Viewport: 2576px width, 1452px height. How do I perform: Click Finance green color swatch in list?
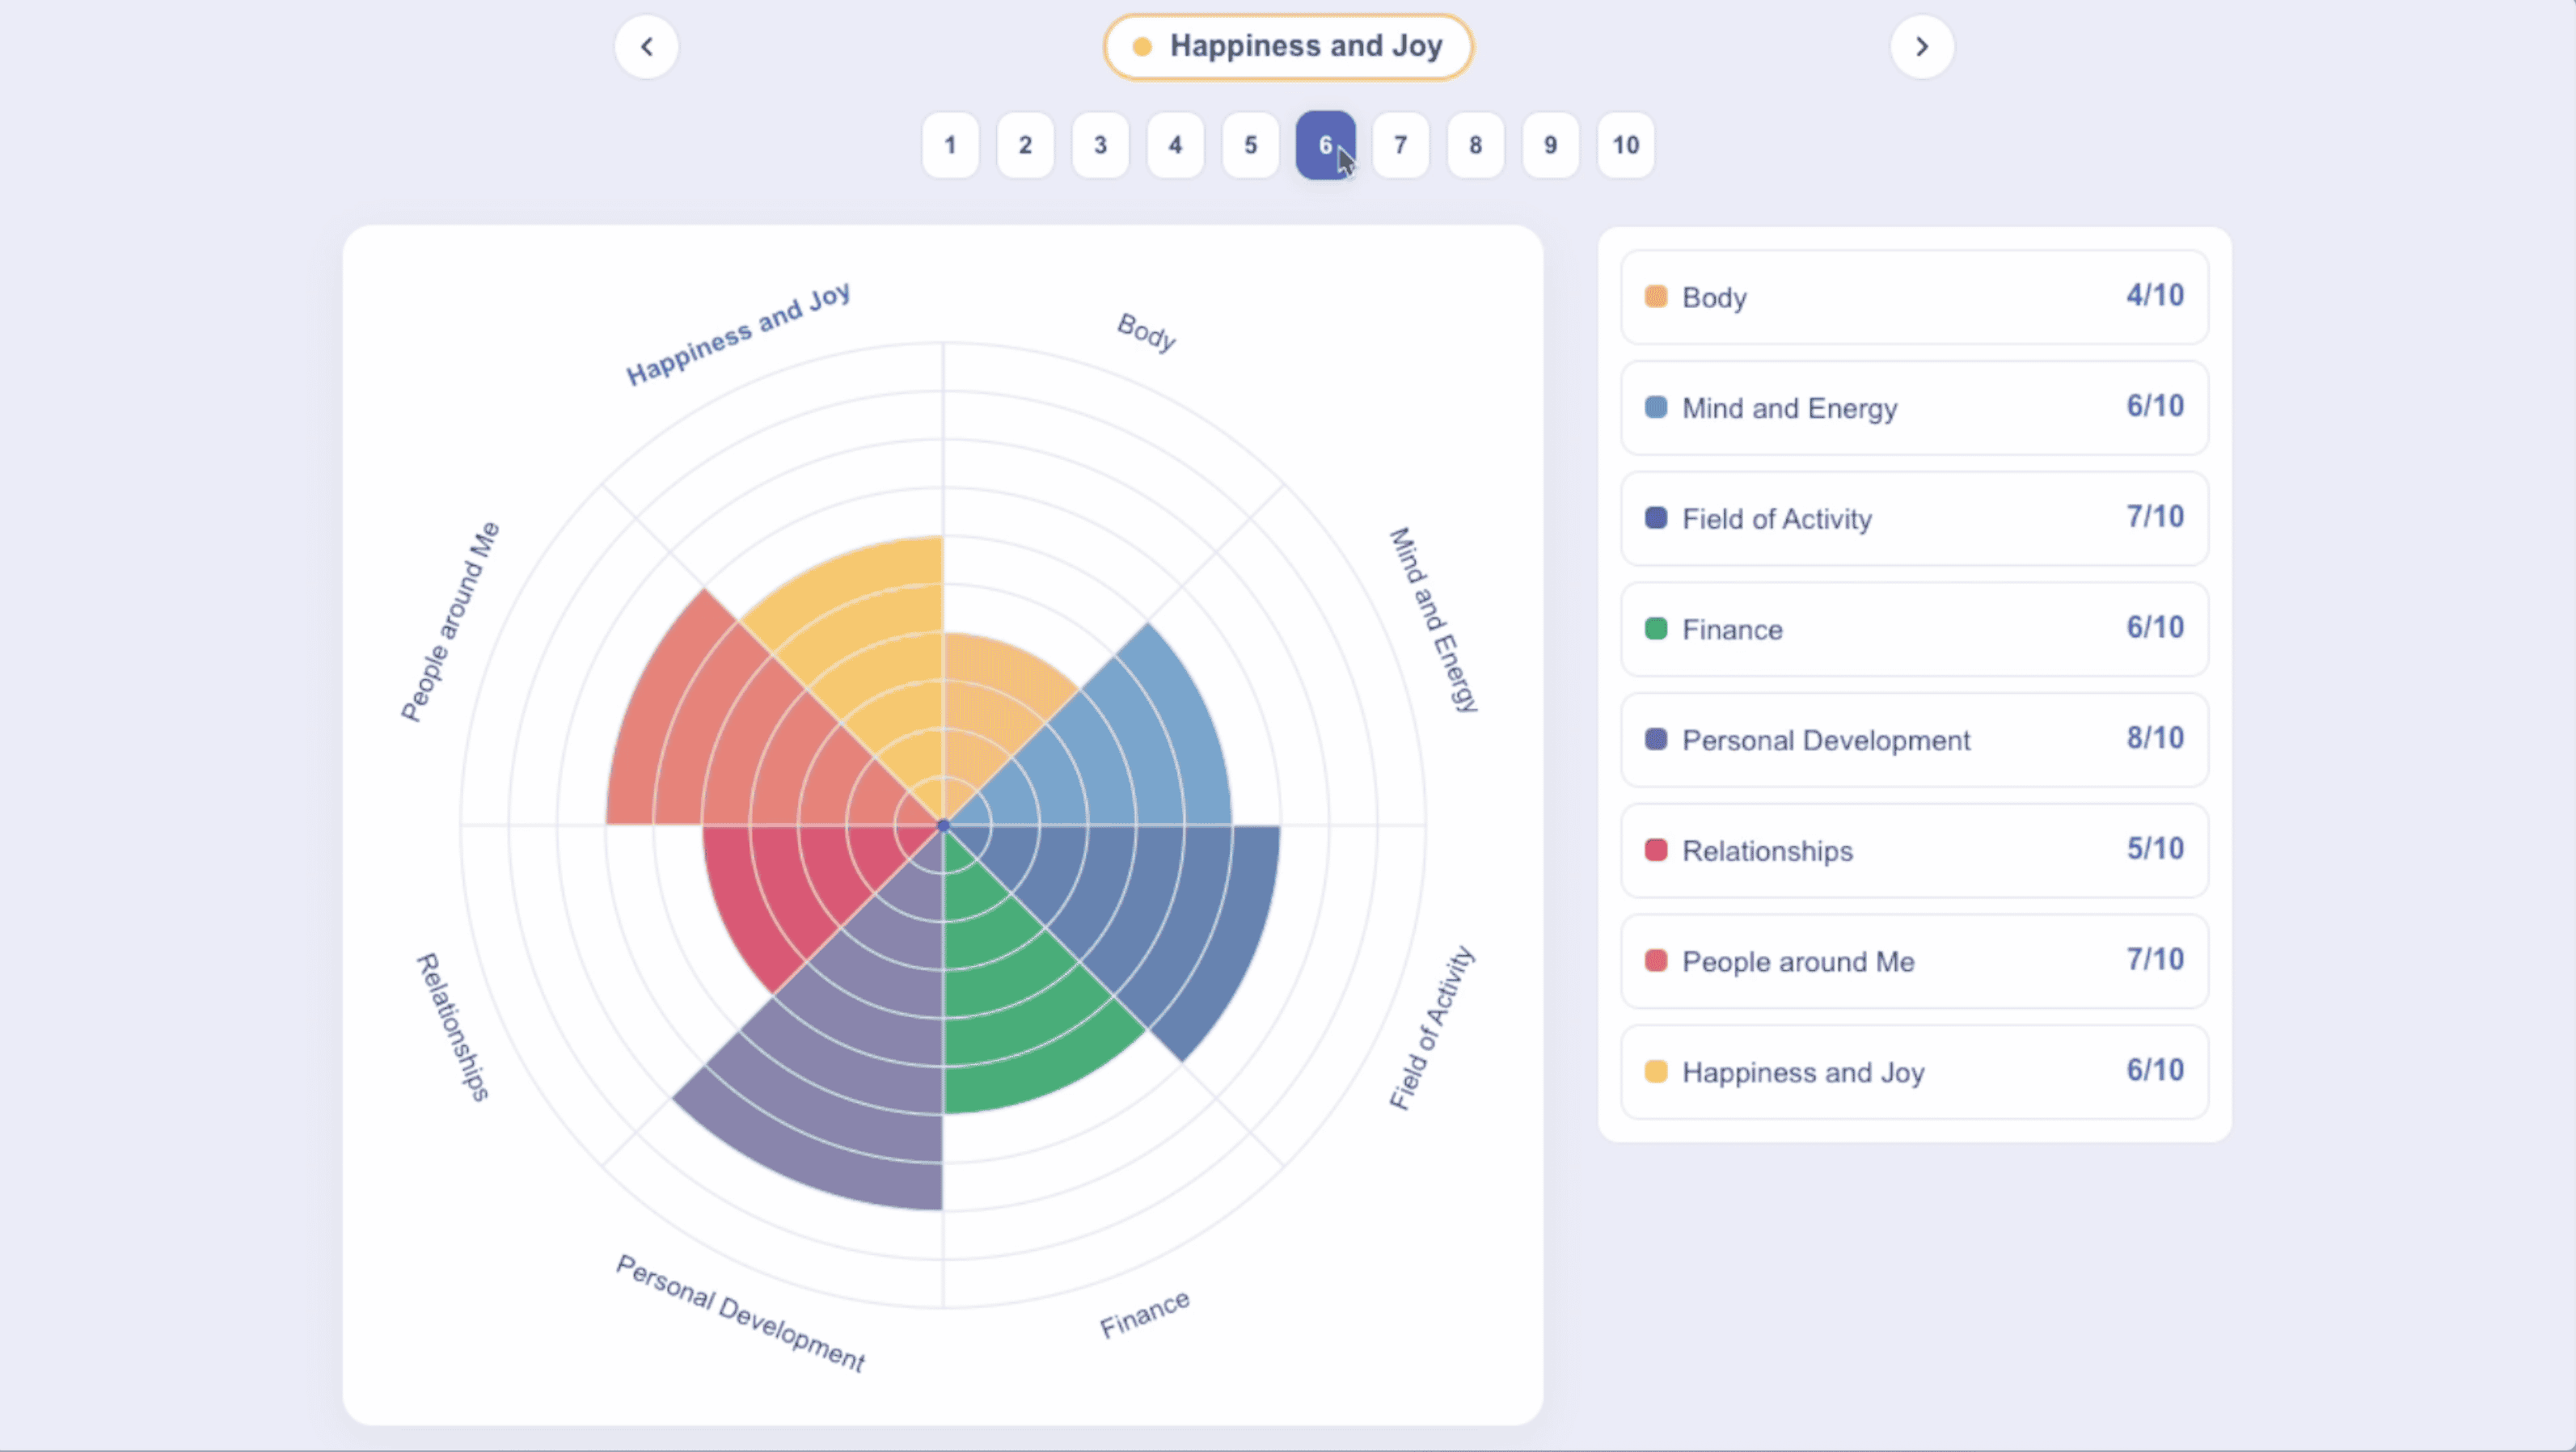pyautogui.click(x=1656, y=629)
